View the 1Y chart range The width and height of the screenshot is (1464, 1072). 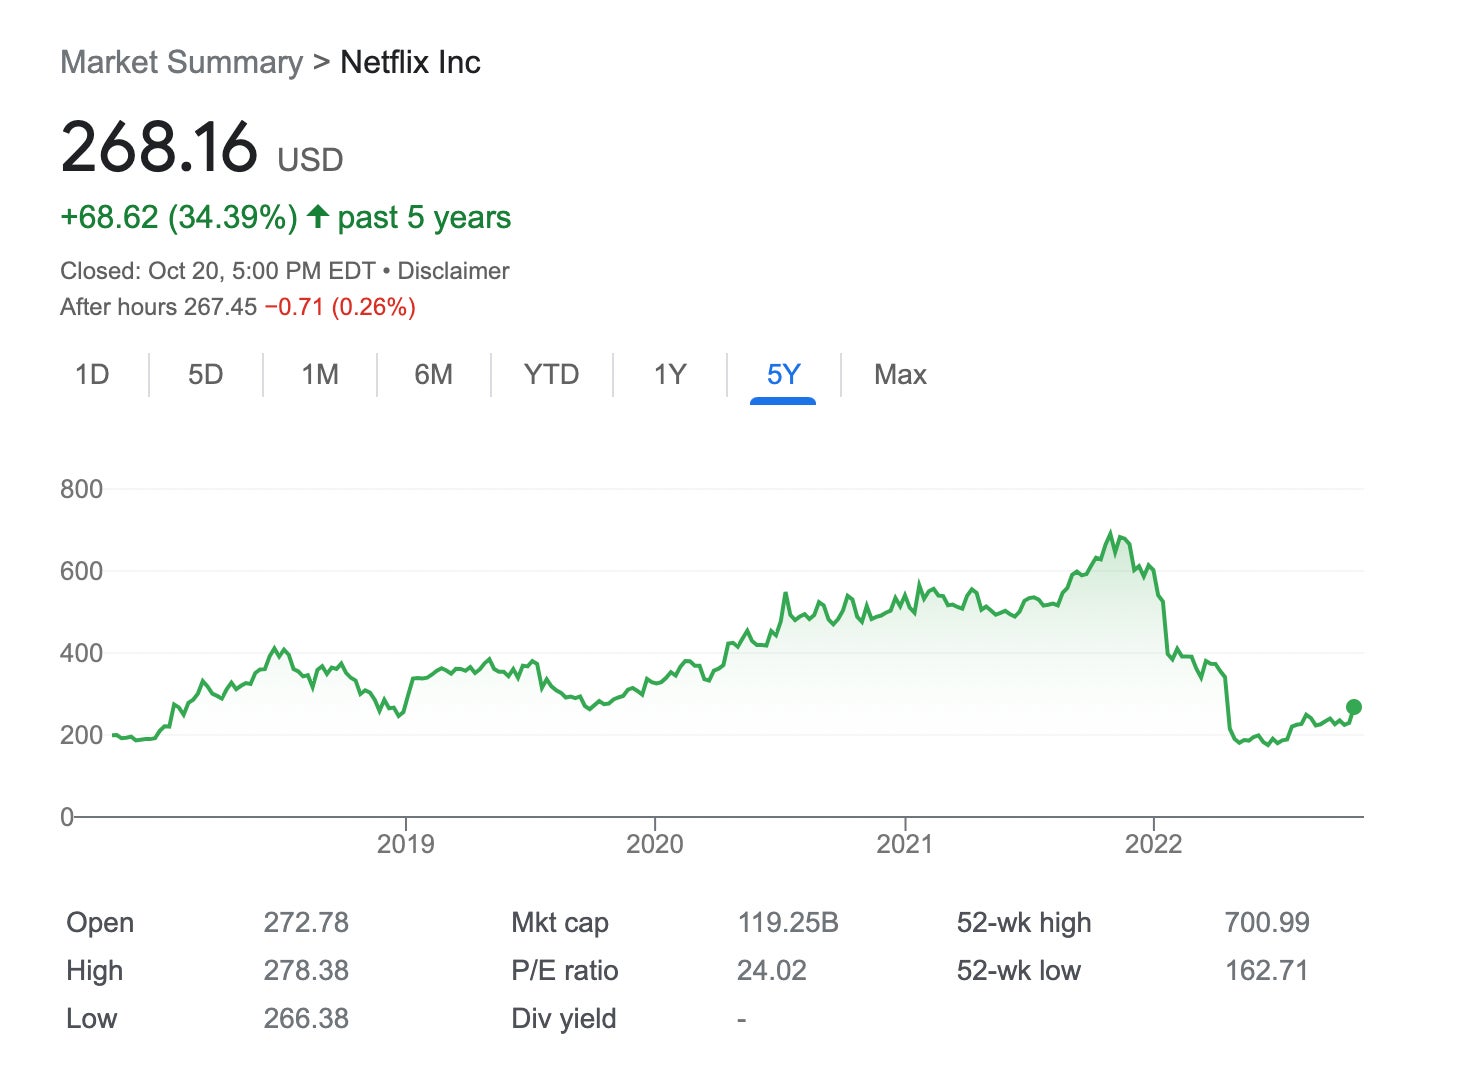[669, 375]
